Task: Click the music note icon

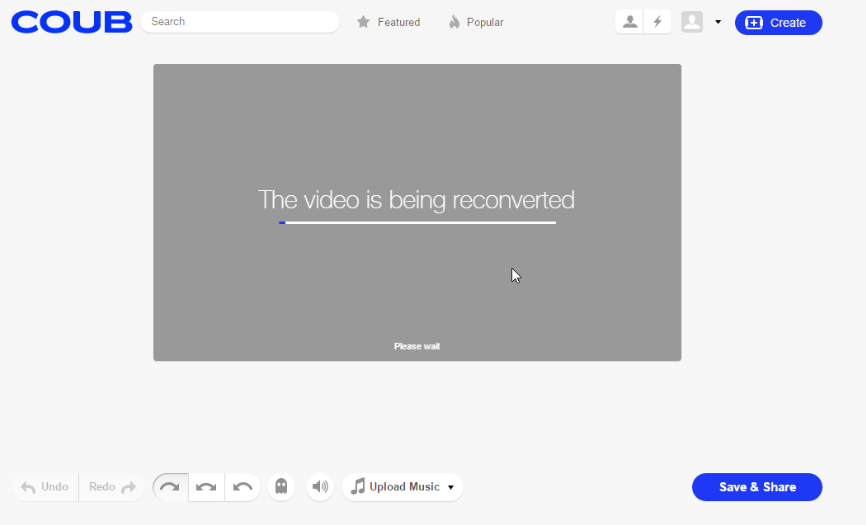Action: (358, 487)
